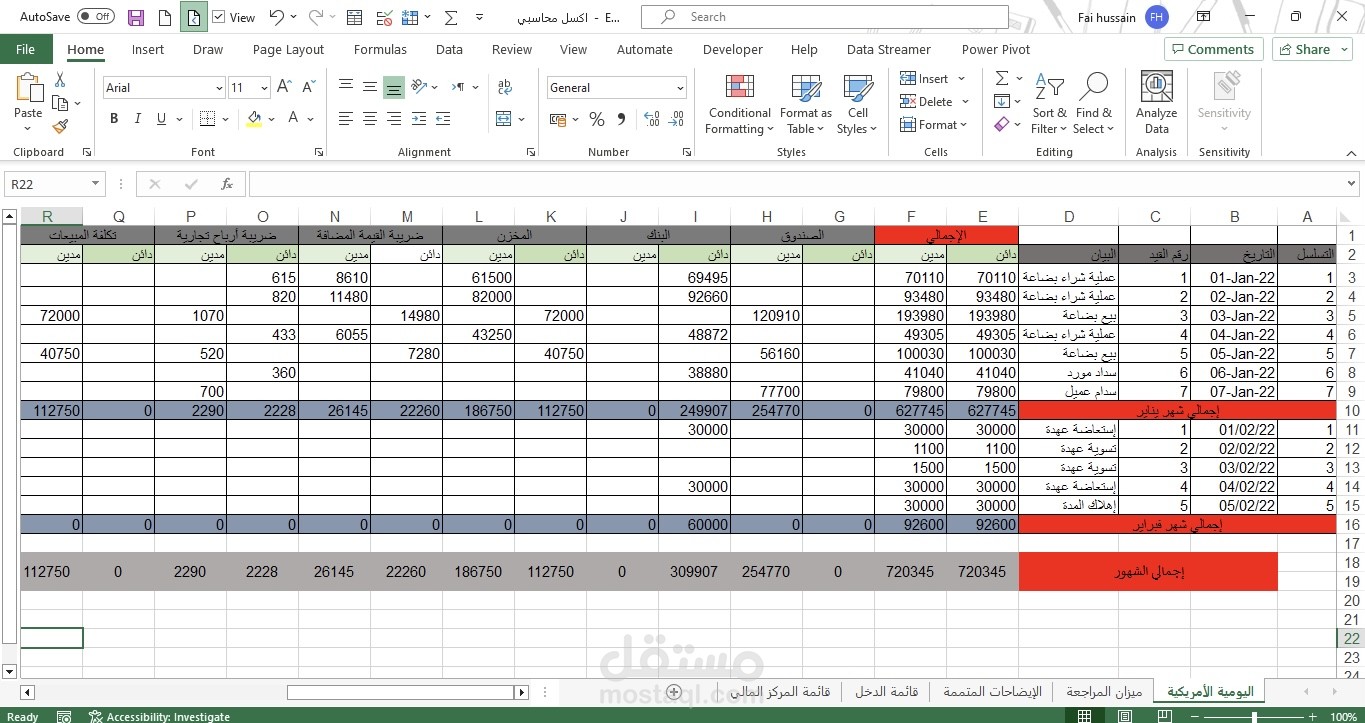Image resolution: width=1365 pixels, height=723 pixels.
Task: Expand the Format as Table menu
Action: click(x=805, y=104)
